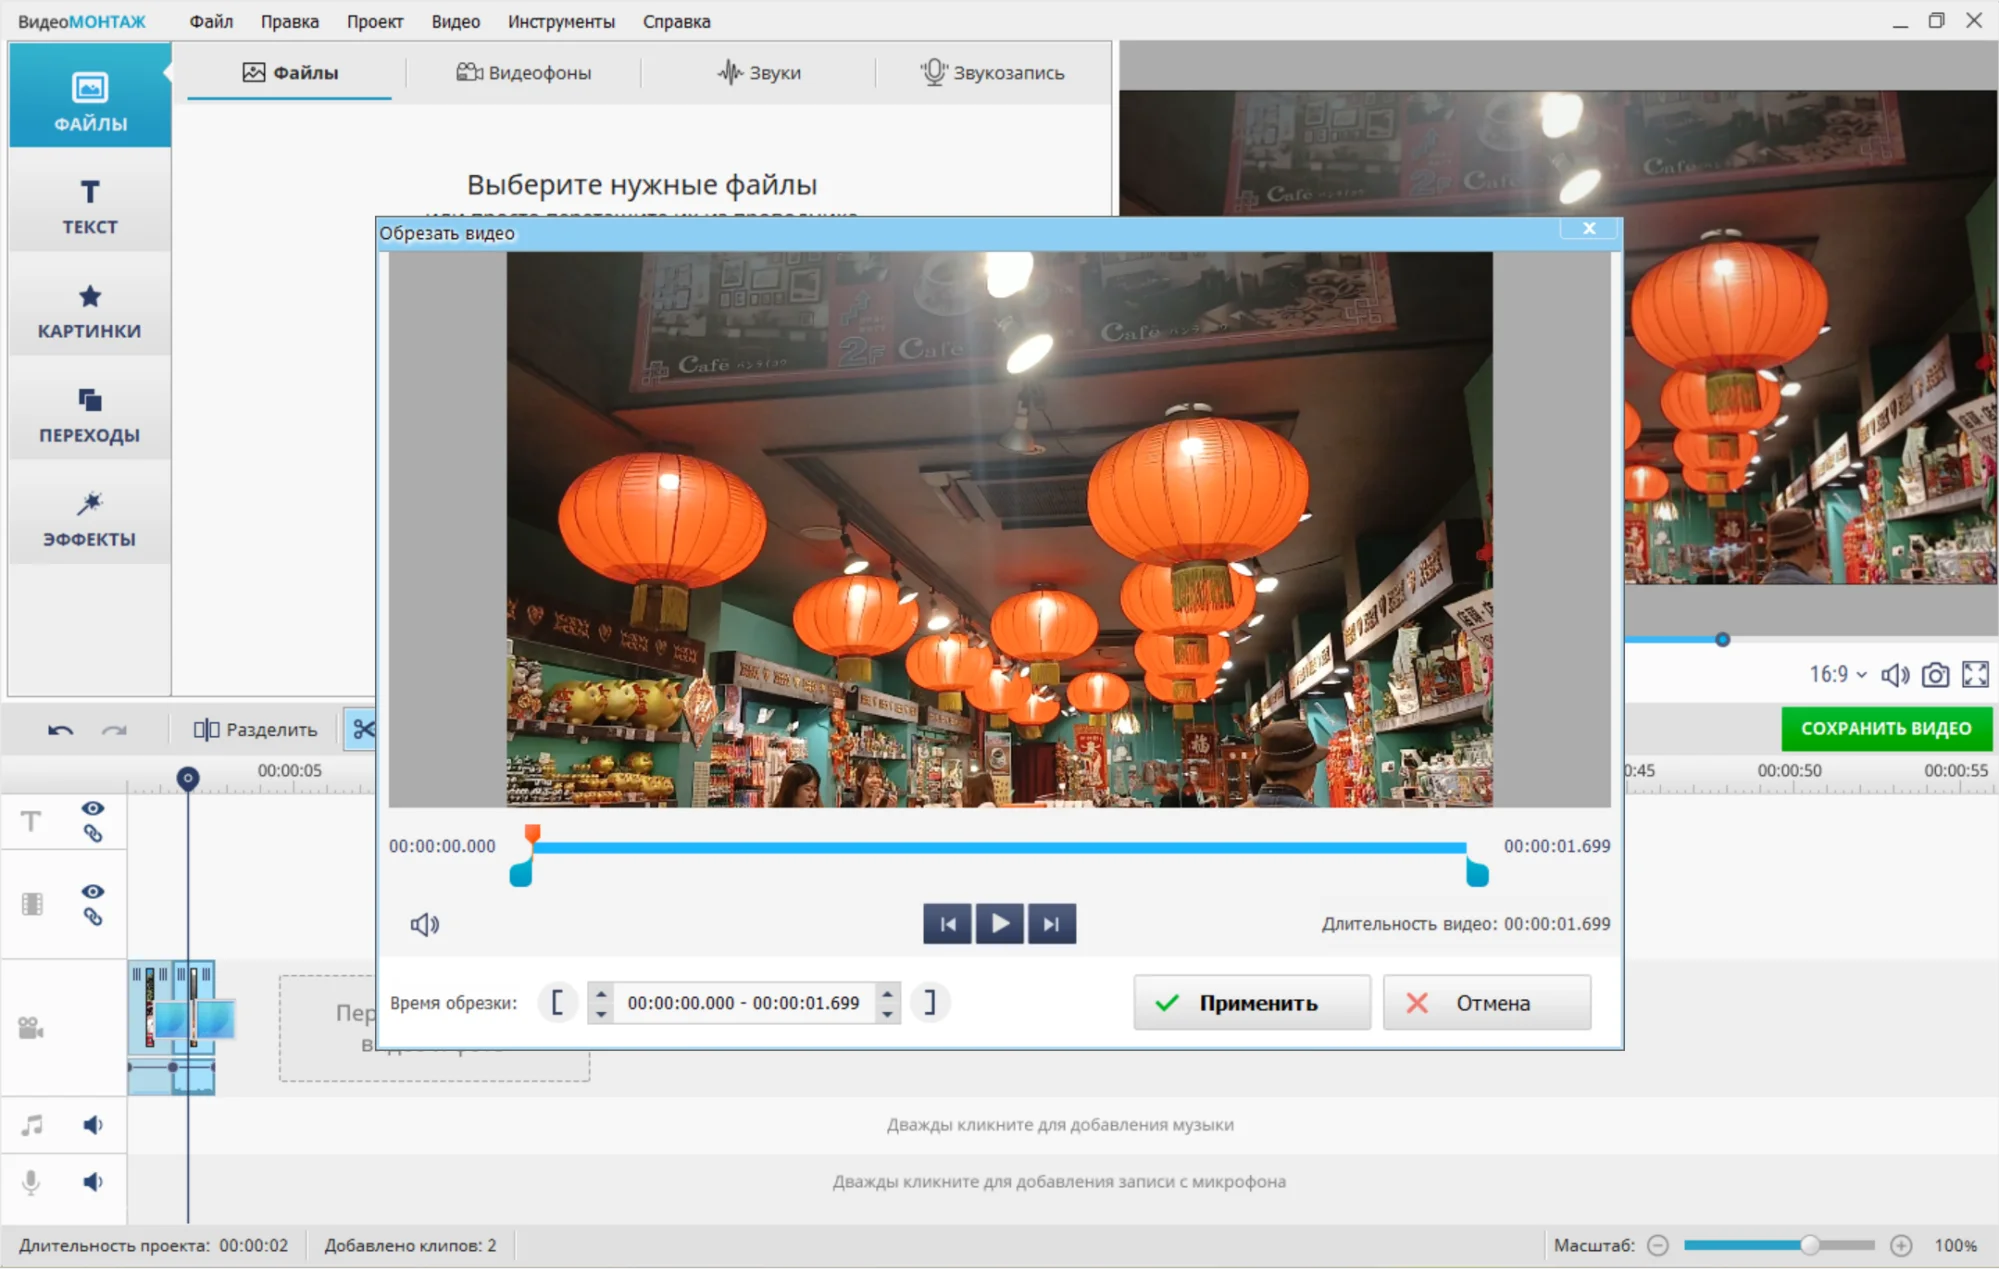This screenshot has width=1999, height=1269.
Task: Click the text track T icon
Action: [x=31, y=821]
